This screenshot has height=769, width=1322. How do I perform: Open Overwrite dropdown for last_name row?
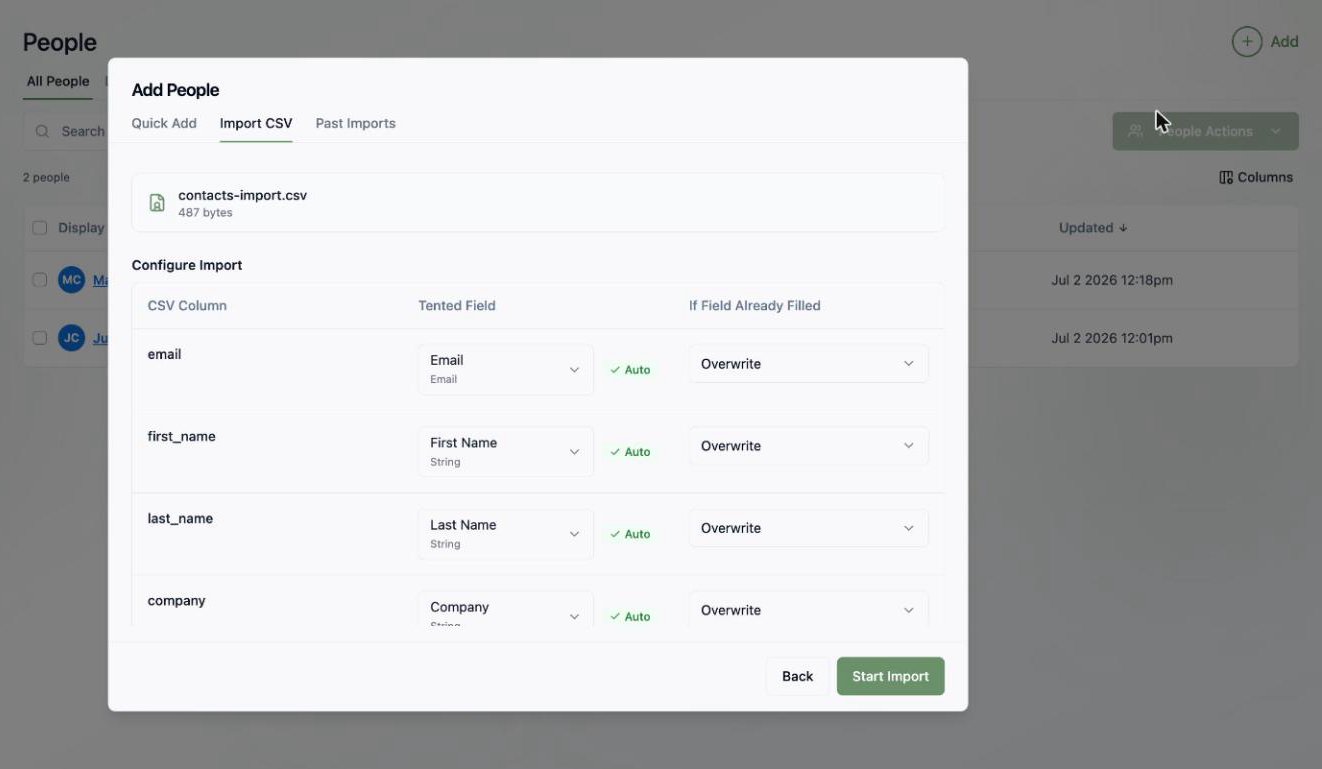point(808,528)
